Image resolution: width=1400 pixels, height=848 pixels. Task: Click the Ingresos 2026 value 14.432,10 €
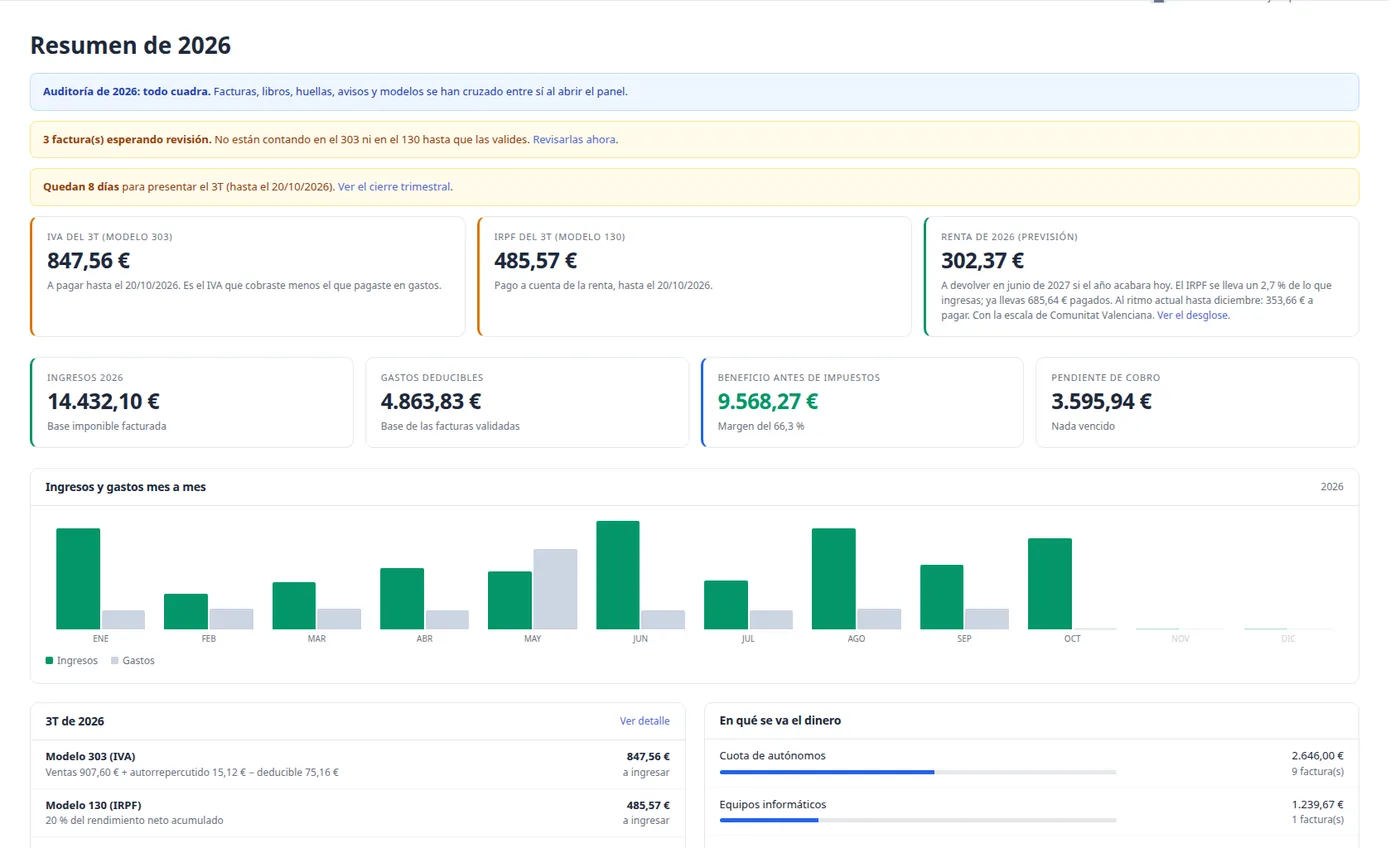[x=103, y=402]
